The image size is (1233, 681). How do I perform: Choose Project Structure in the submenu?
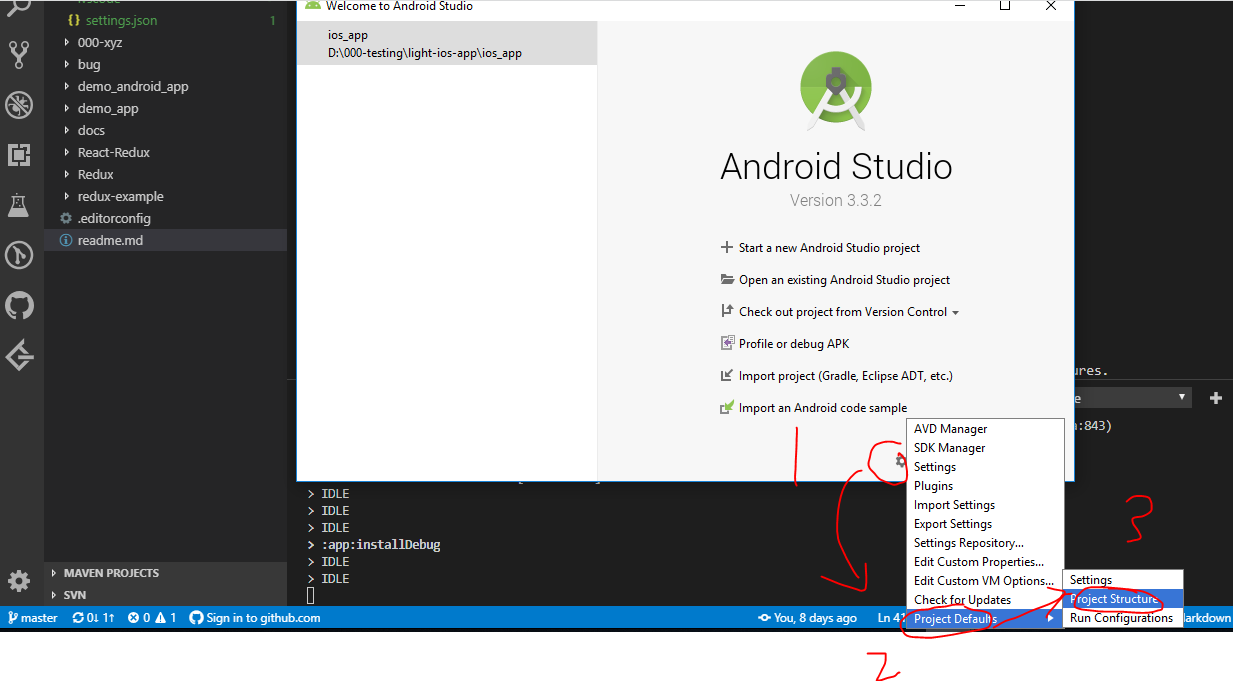click(1123, 599)
